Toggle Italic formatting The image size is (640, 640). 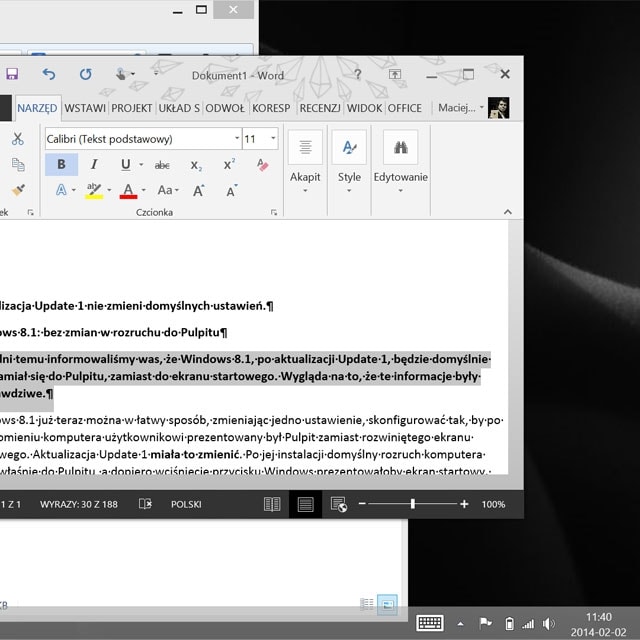tap(94, 164)
